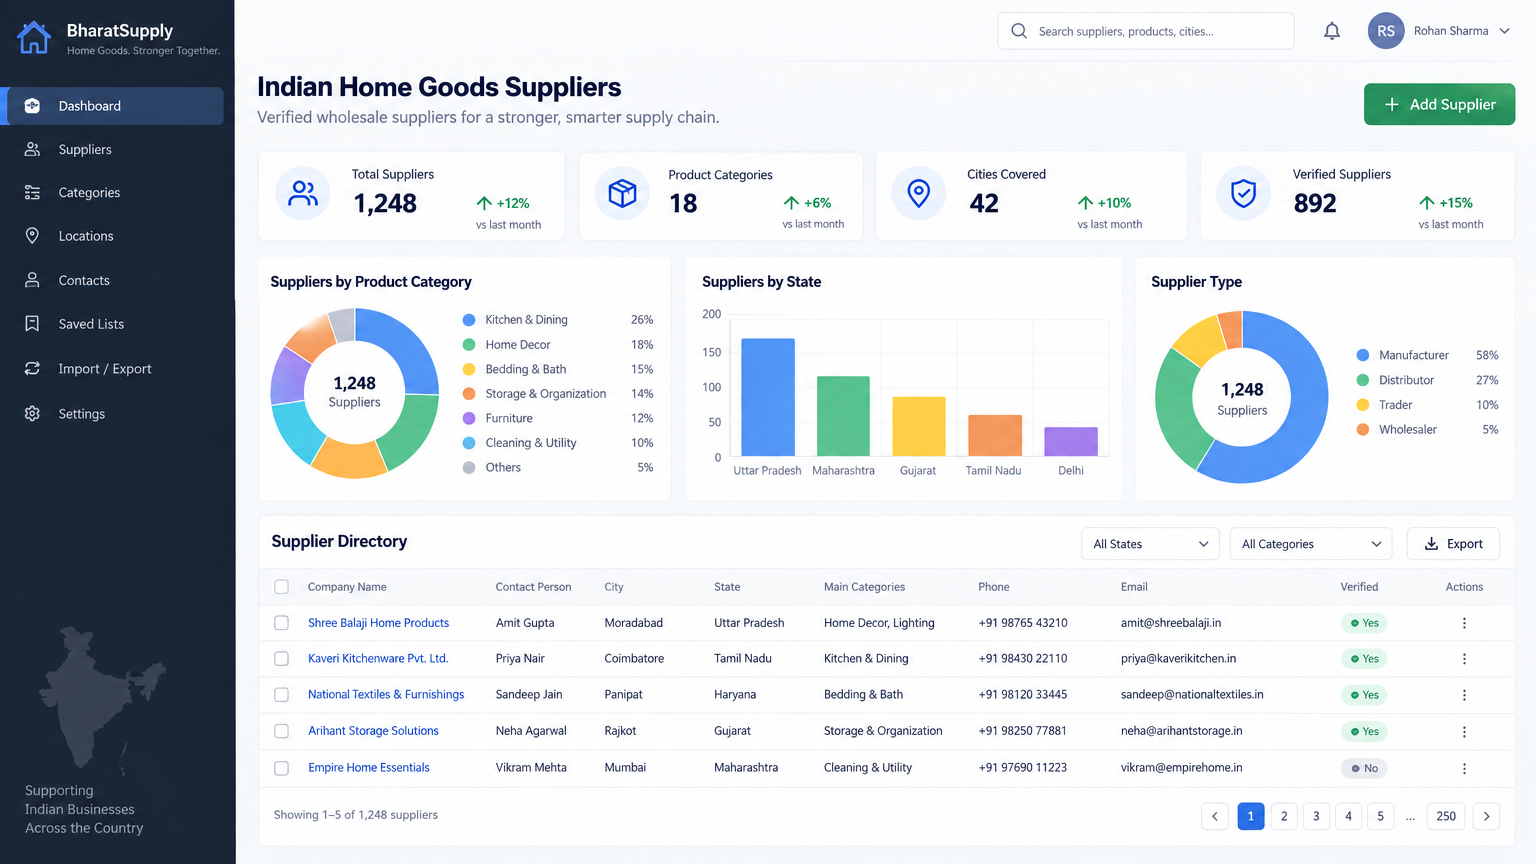Click the Kitchen & Dining legend color dot
The image size is (1536, 864).
[469, 320]
